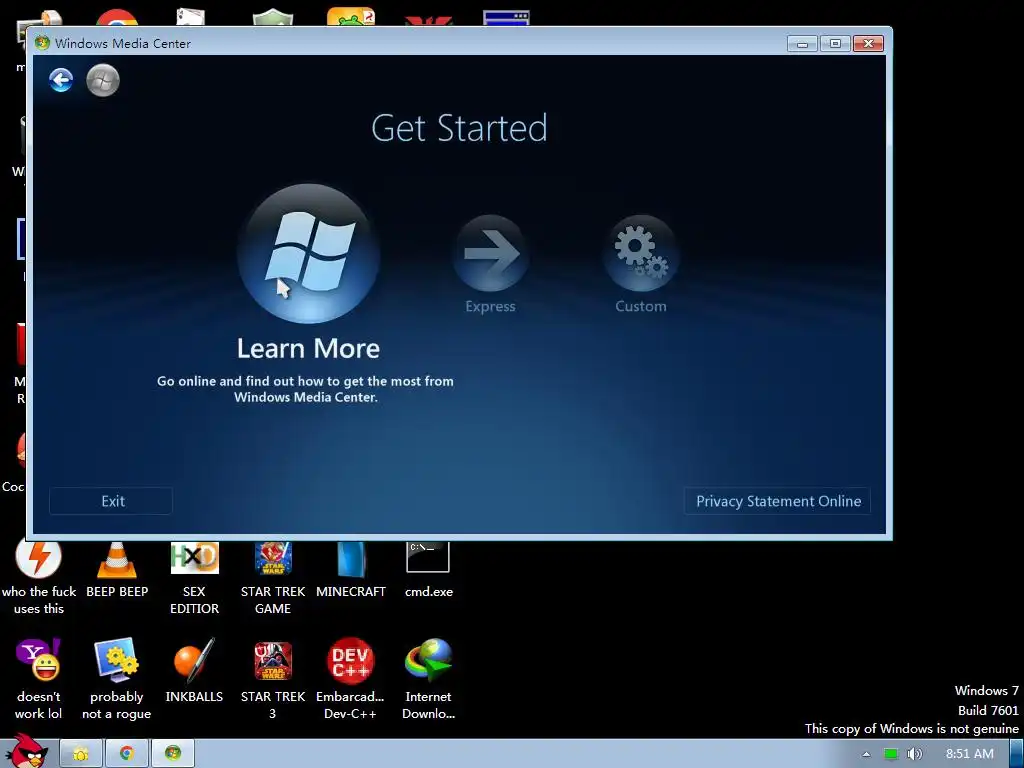Click the Express label

click(490, 306)
